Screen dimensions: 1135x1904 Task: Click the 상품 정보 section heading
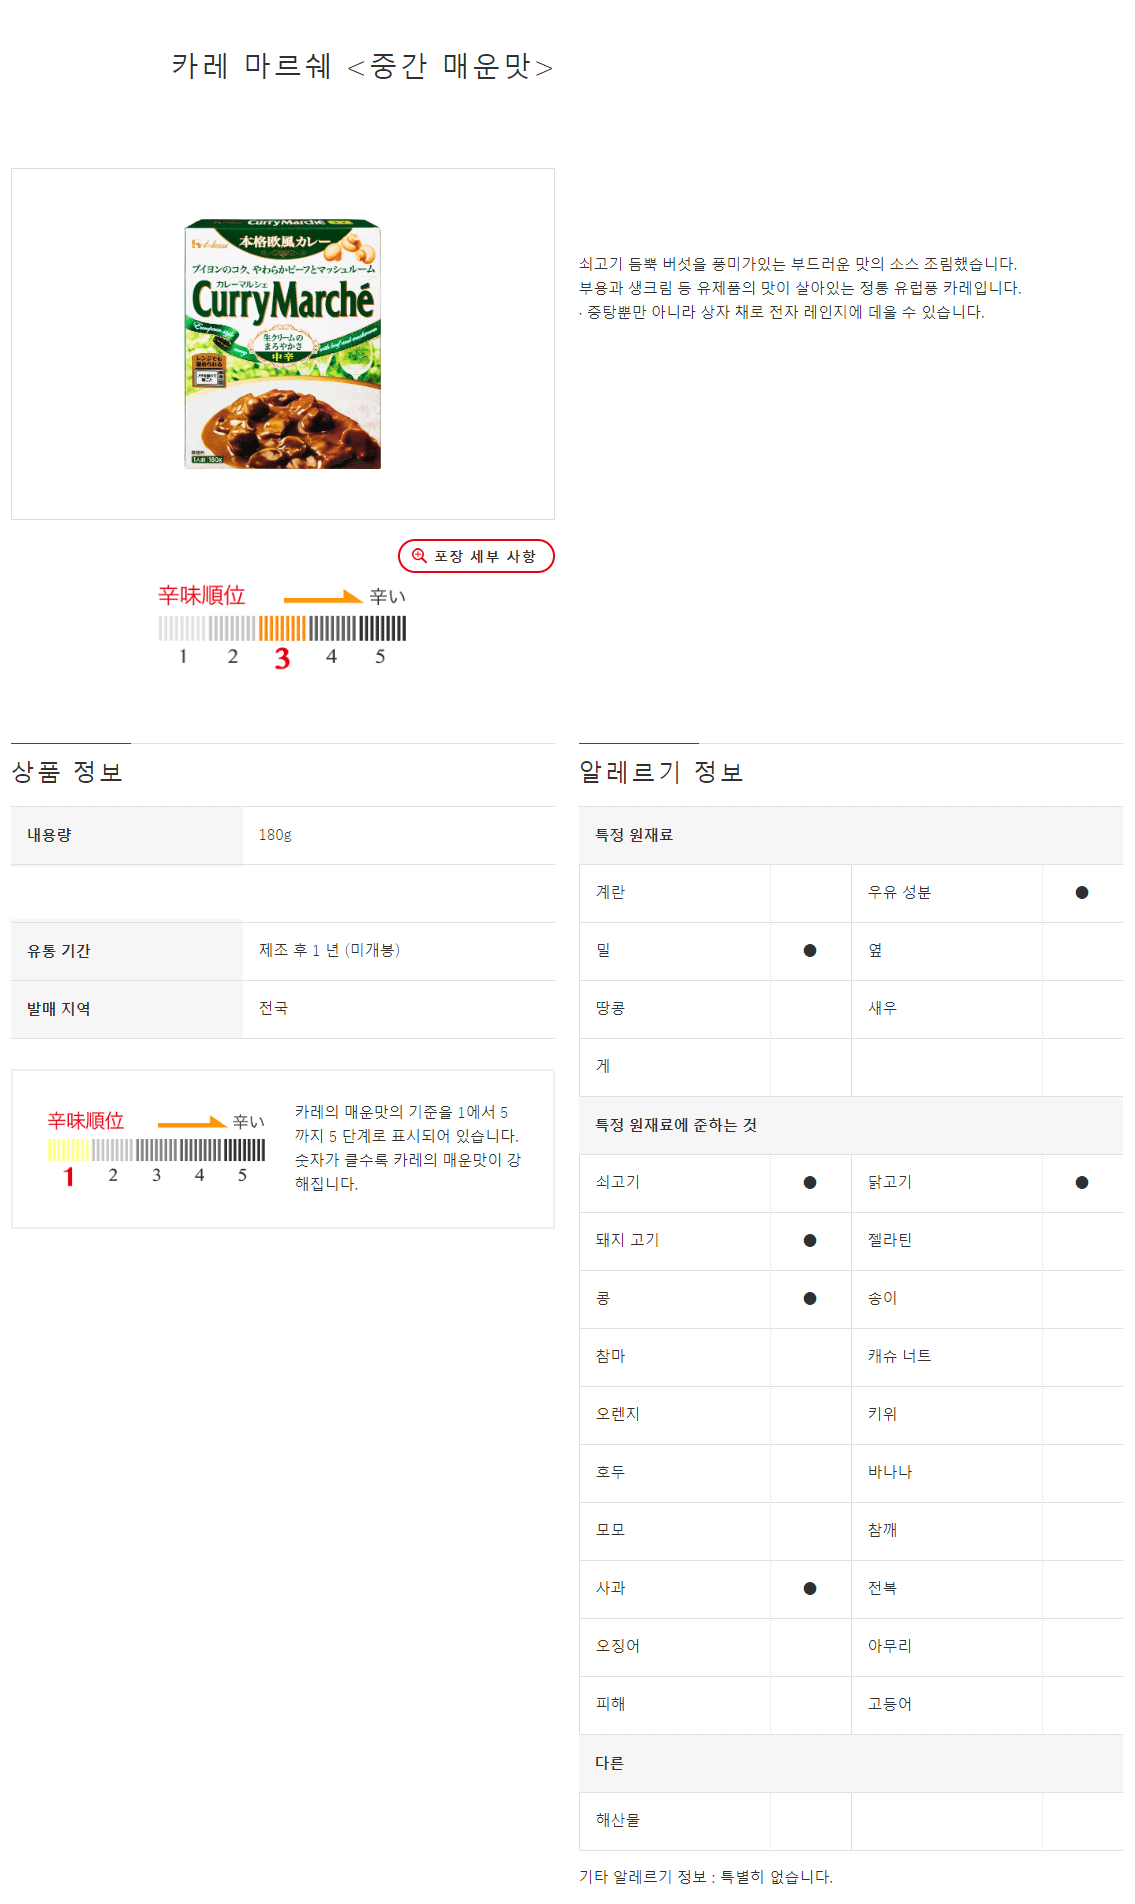click(x=67, y=772)
